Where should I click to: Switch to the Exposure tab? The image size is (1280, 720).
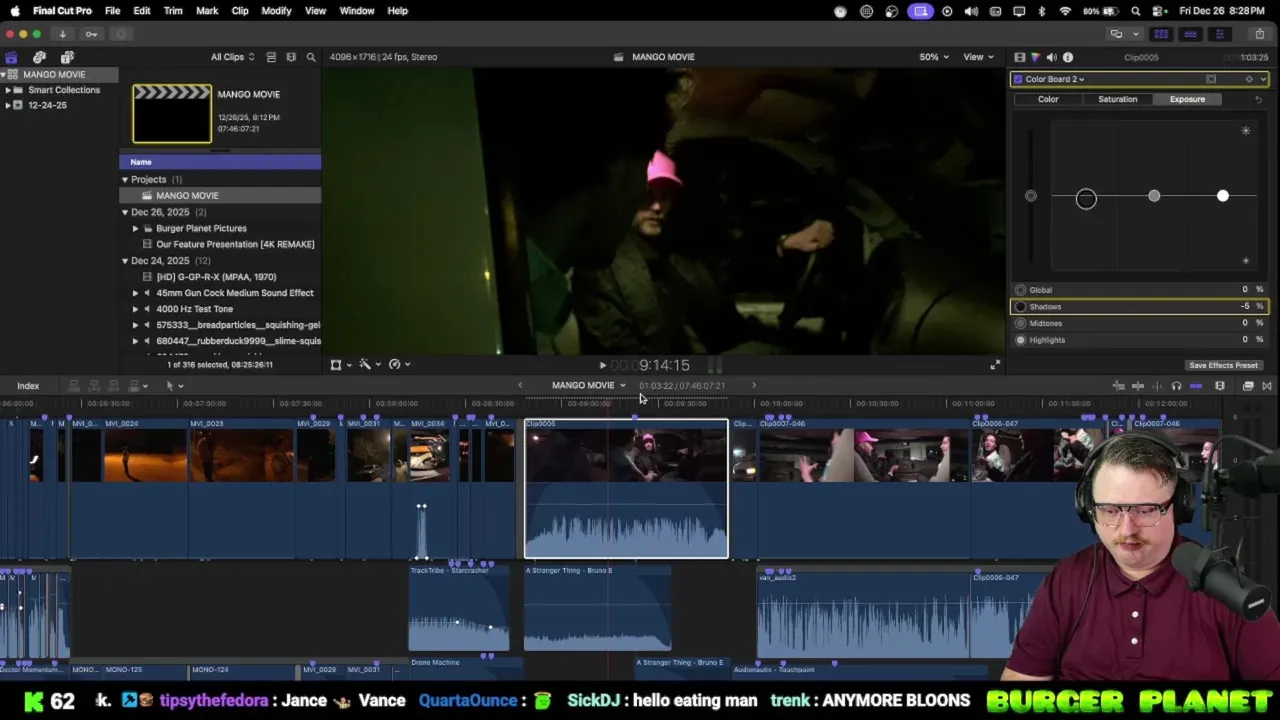pyautogui.click(x=1187, y=100)
